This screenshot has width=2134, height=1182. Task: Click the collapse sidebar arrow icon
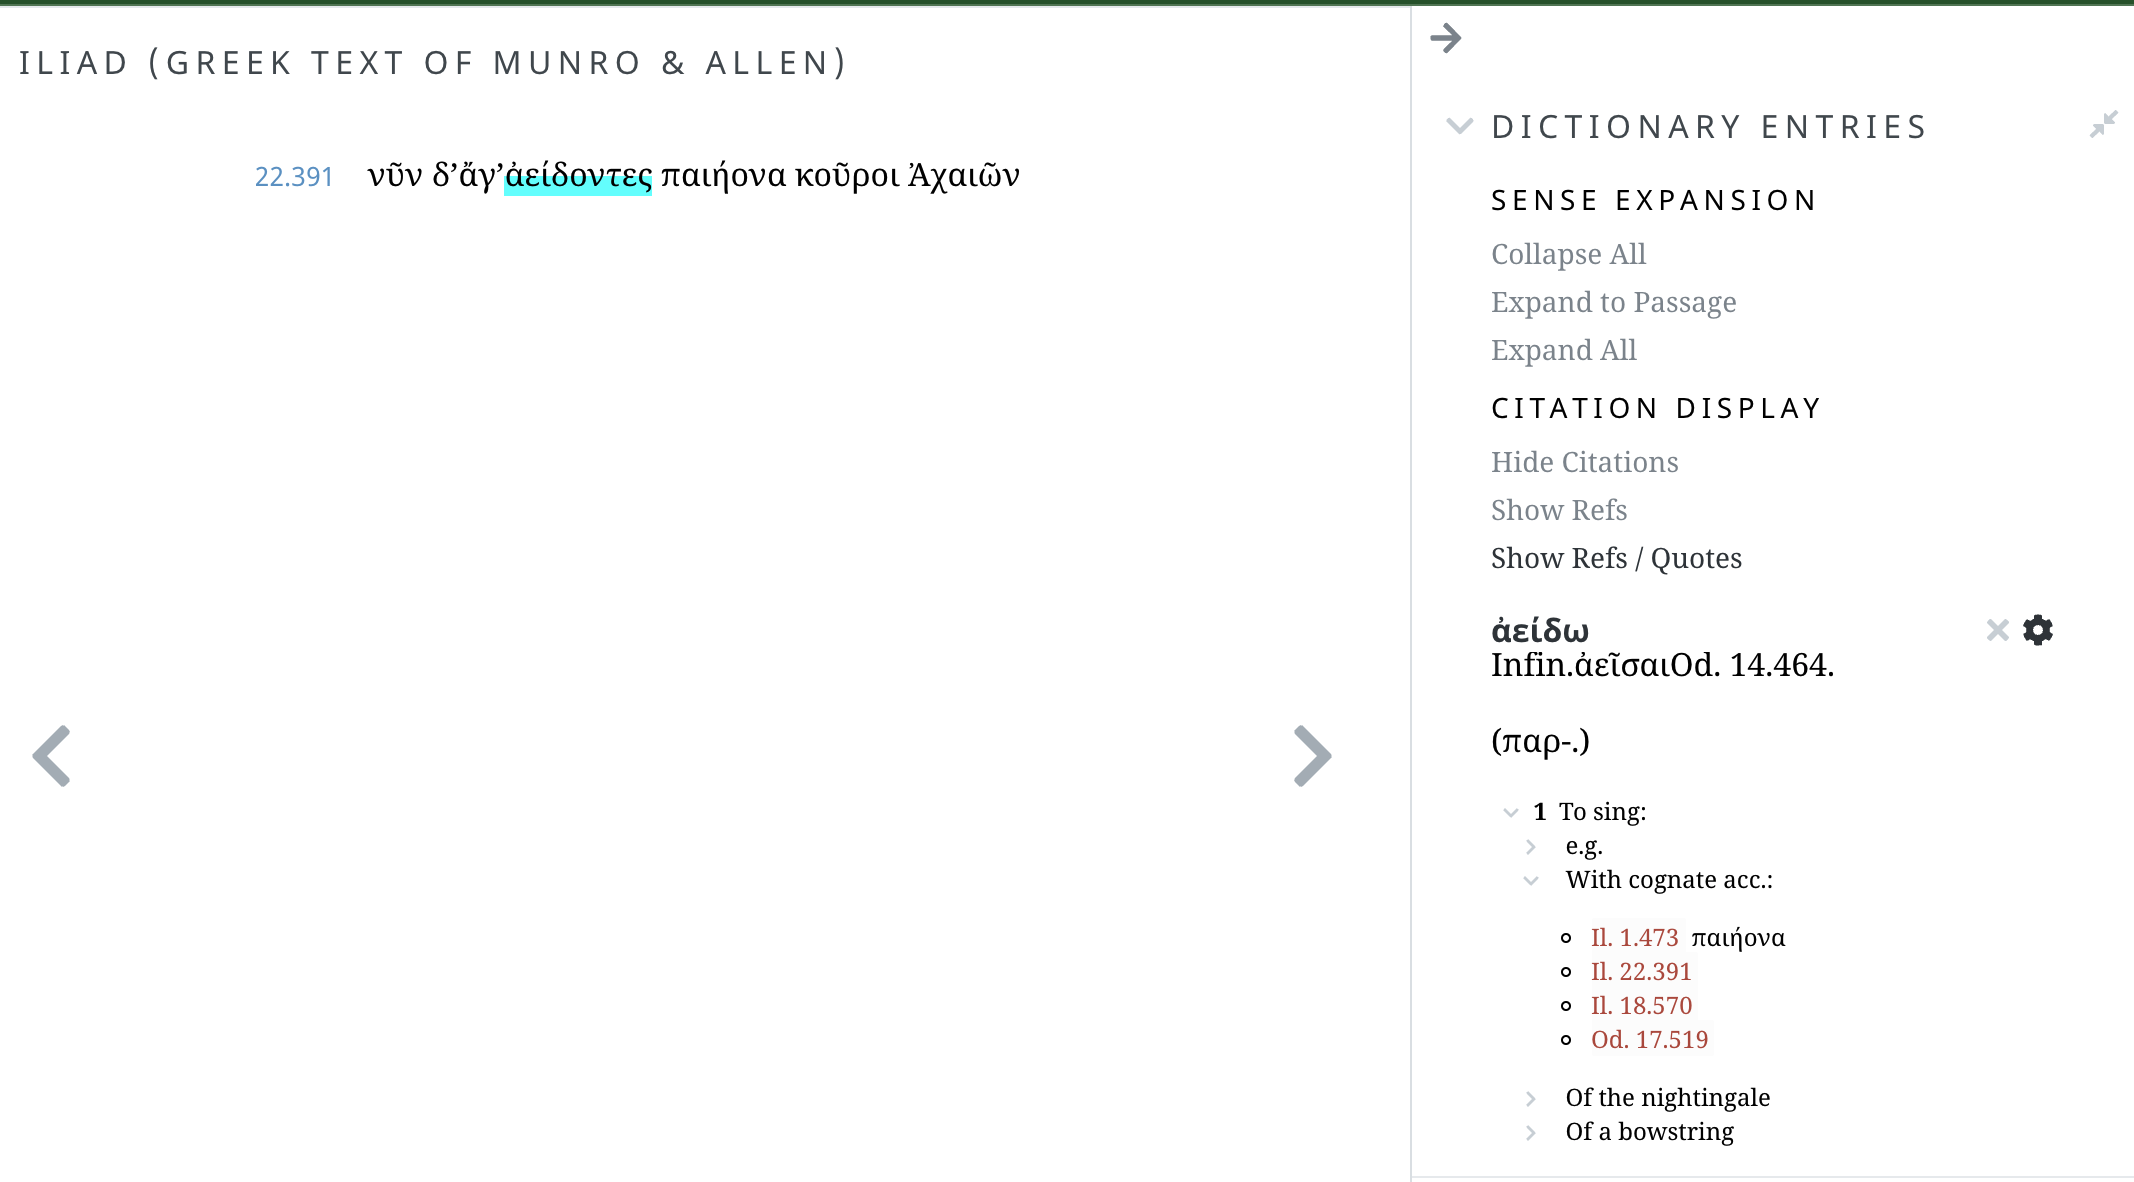click(1447, 38)
